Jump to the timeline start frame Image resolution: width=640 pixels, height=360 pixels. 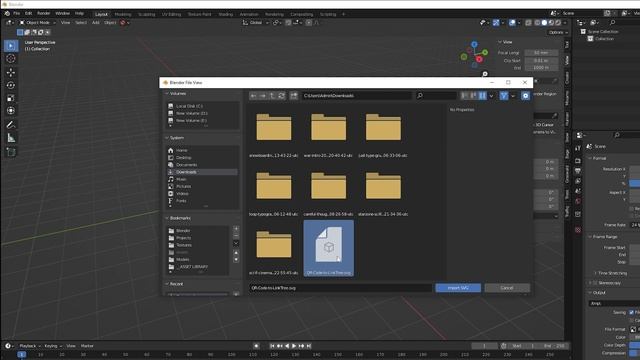pyautogui.click(x=272, y=346)
